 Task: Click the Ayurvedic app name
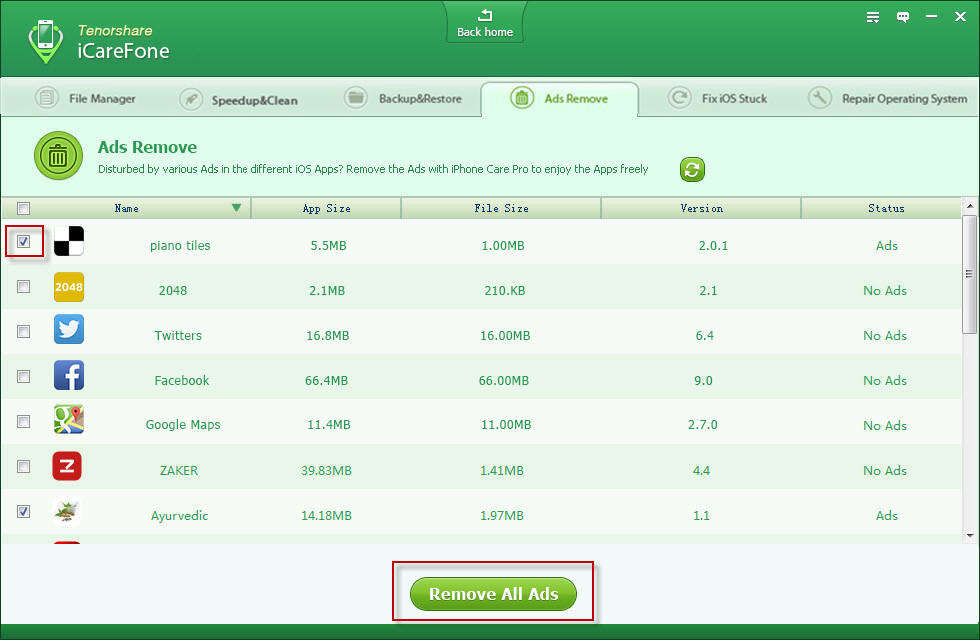pyautogui.click(x=179, y=516)
